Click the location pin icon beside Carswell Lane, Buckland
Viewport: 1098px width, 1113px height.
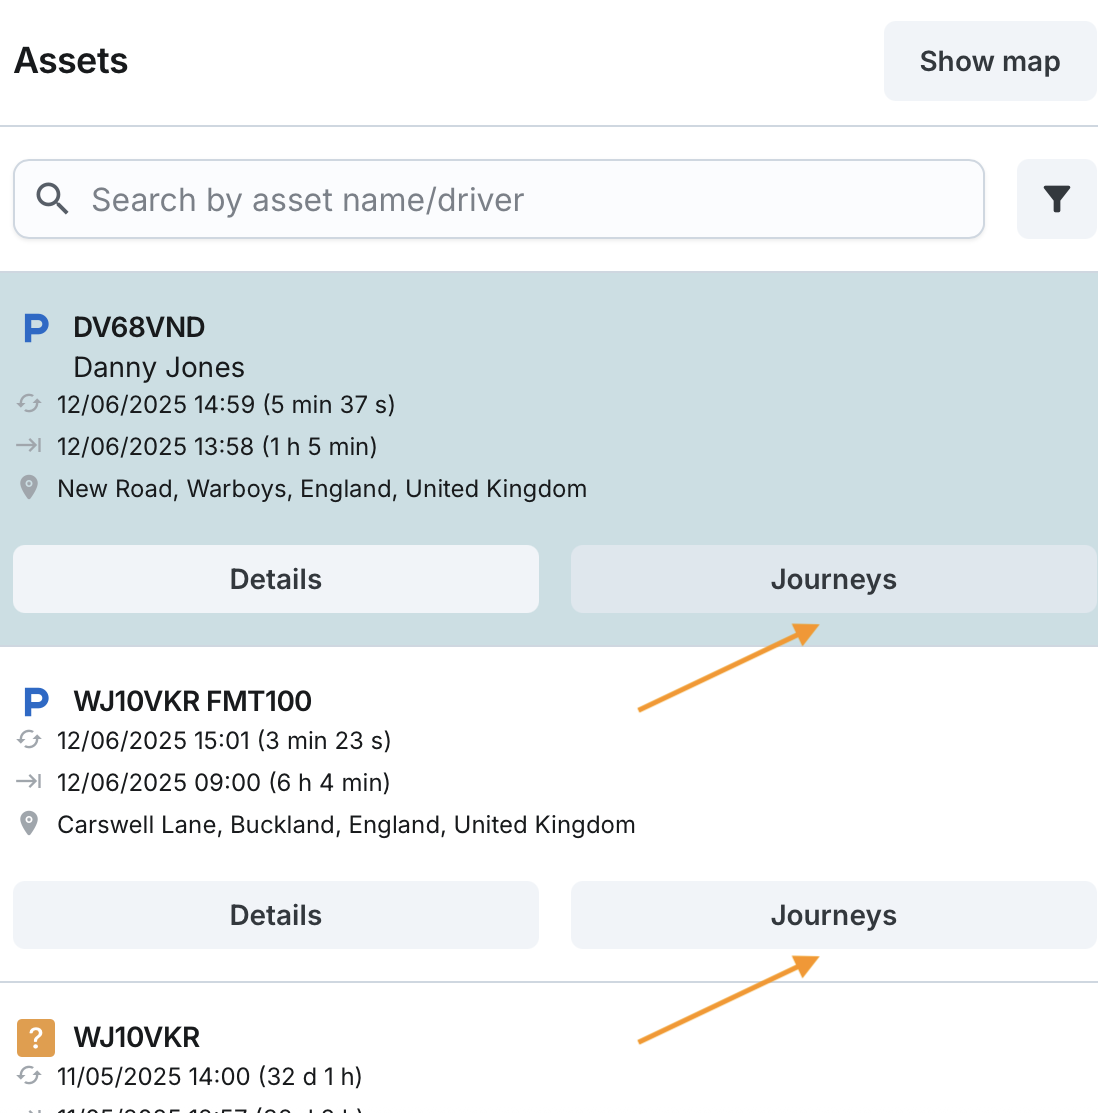tap(29, 824)
